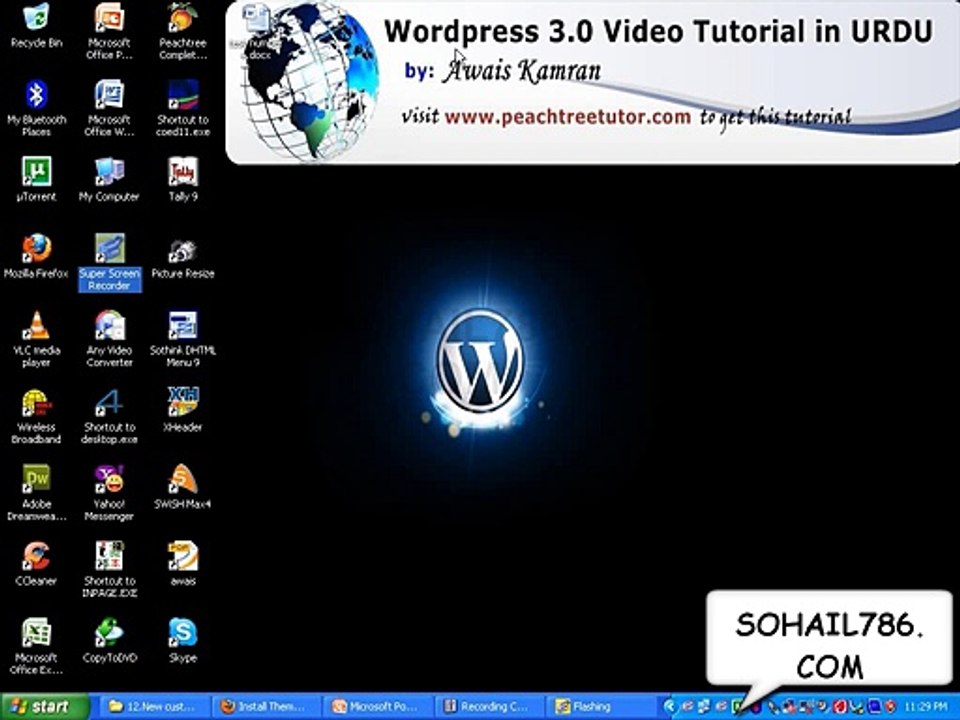Open Any Video Converter shortcut

point(109,339)
